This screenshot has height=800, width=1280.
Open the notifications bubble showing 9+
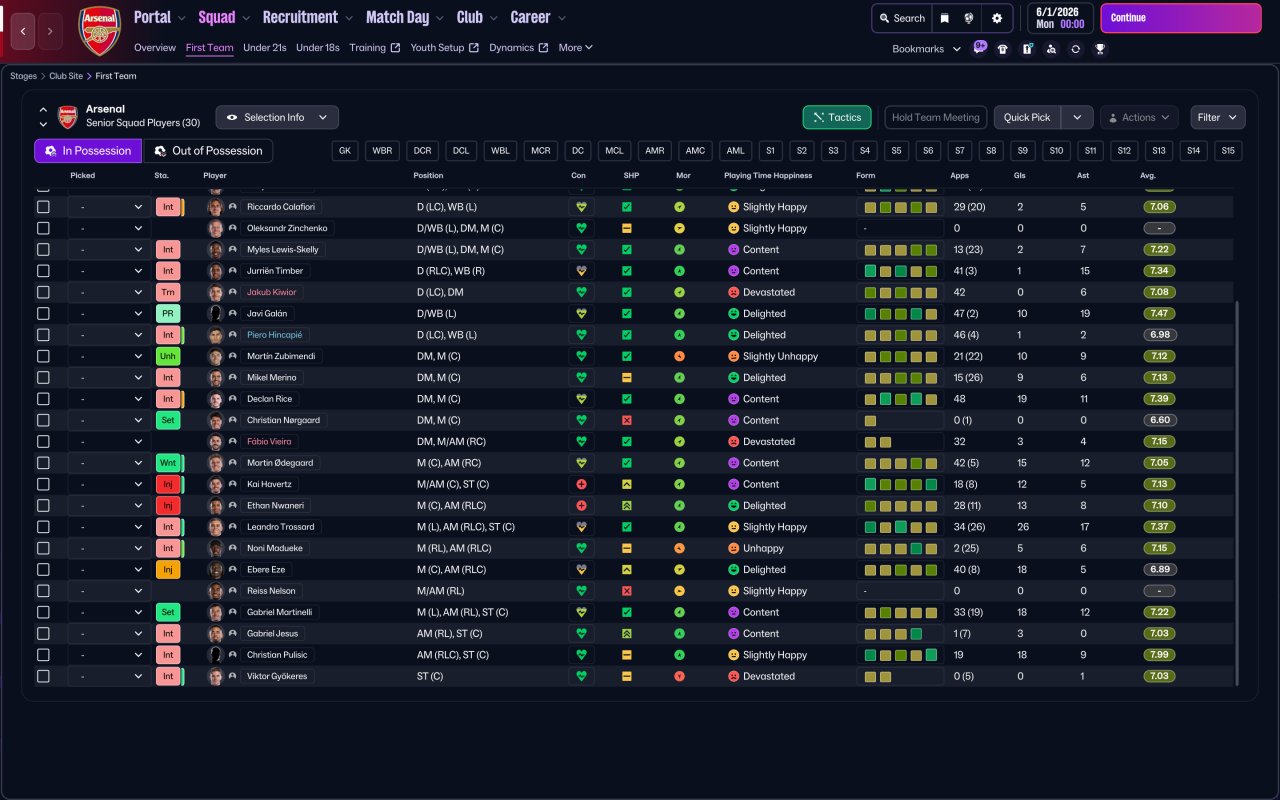coord(979,47)
